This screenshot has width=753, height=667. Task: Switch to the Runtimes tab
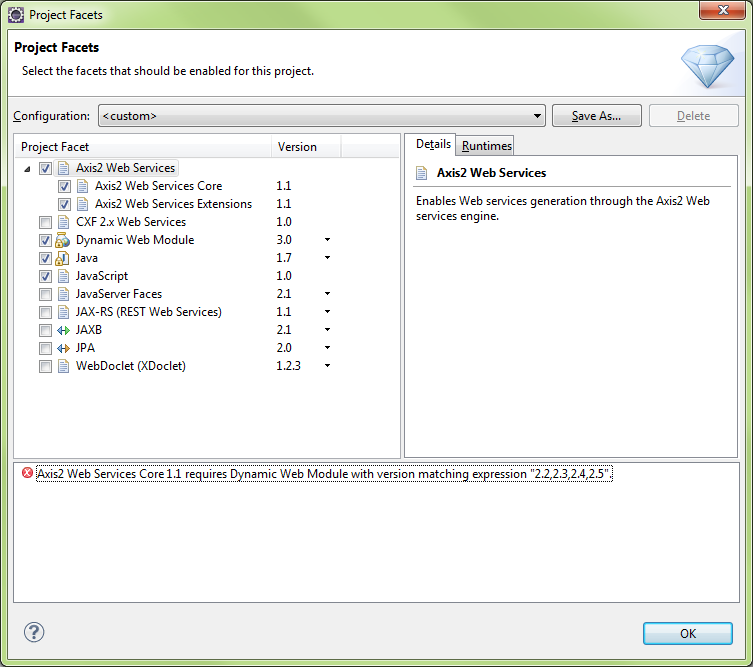(486, 146)
